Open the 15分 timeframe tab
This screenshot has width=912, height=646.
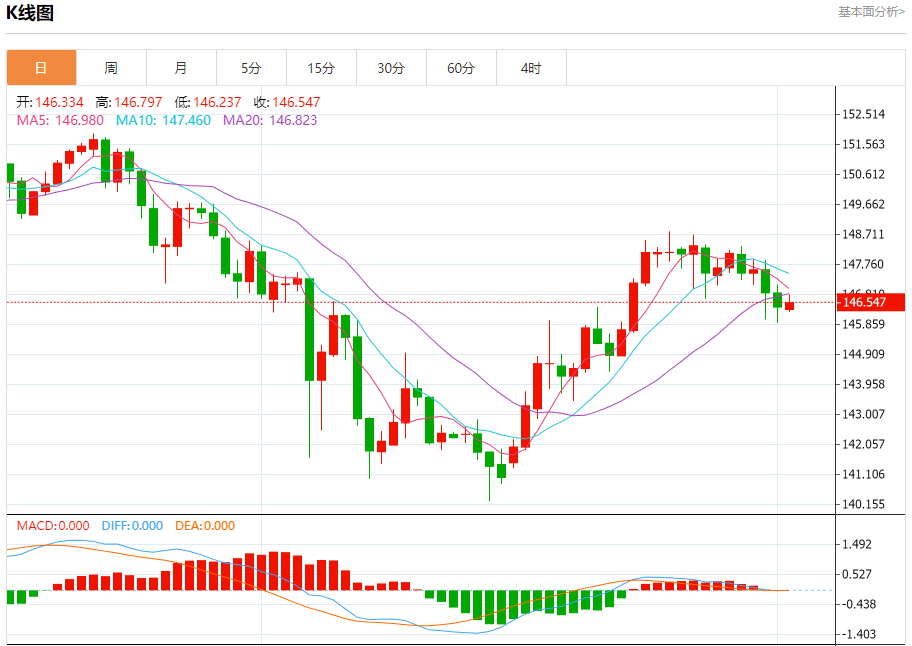click(x=321, y=68)
